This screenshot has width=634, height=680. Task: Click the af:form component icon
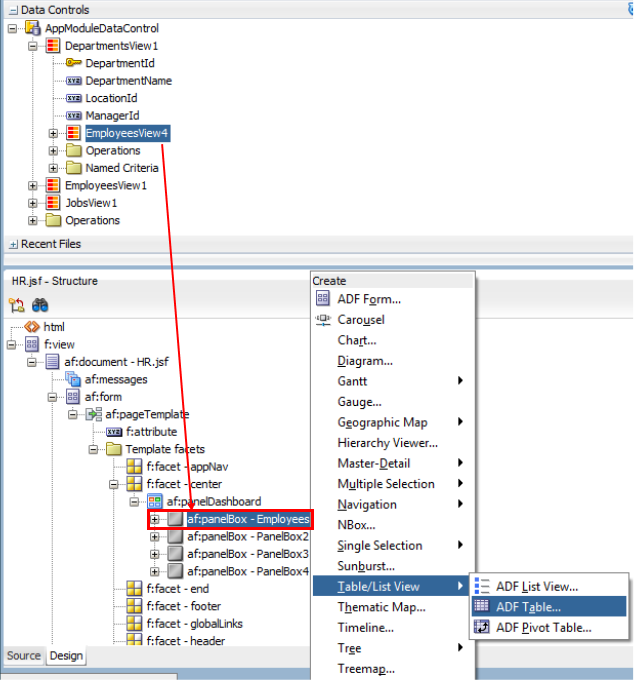(x=72, y=396)
